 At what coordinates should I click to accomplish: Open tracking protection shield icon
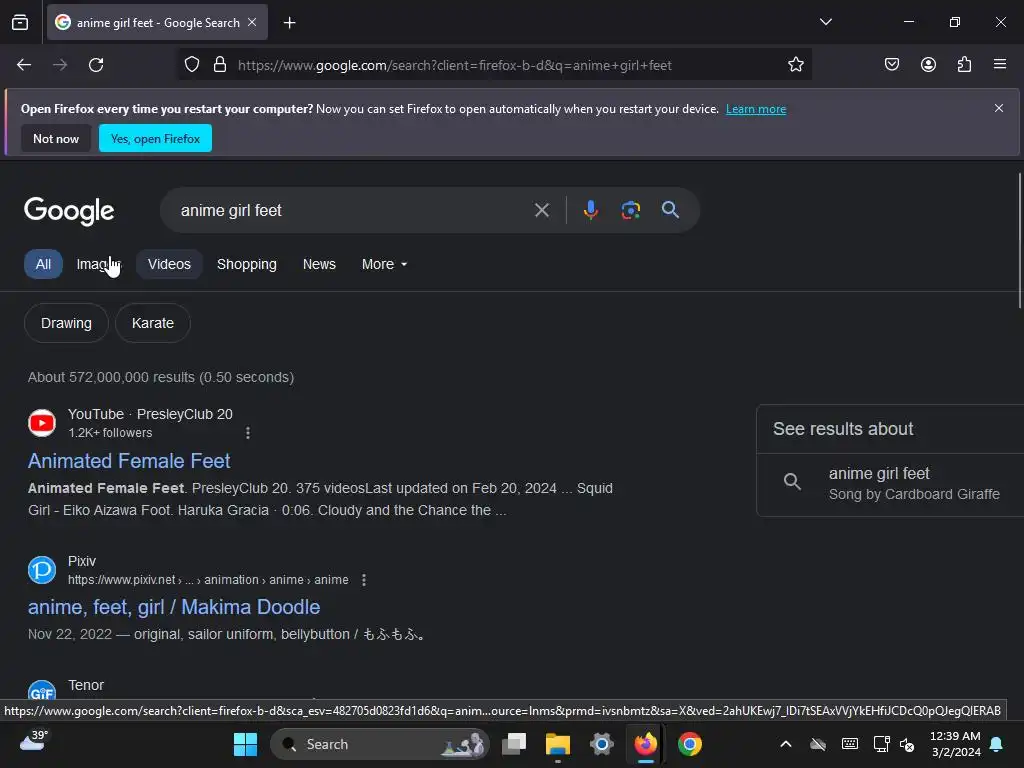click(191, 65)
